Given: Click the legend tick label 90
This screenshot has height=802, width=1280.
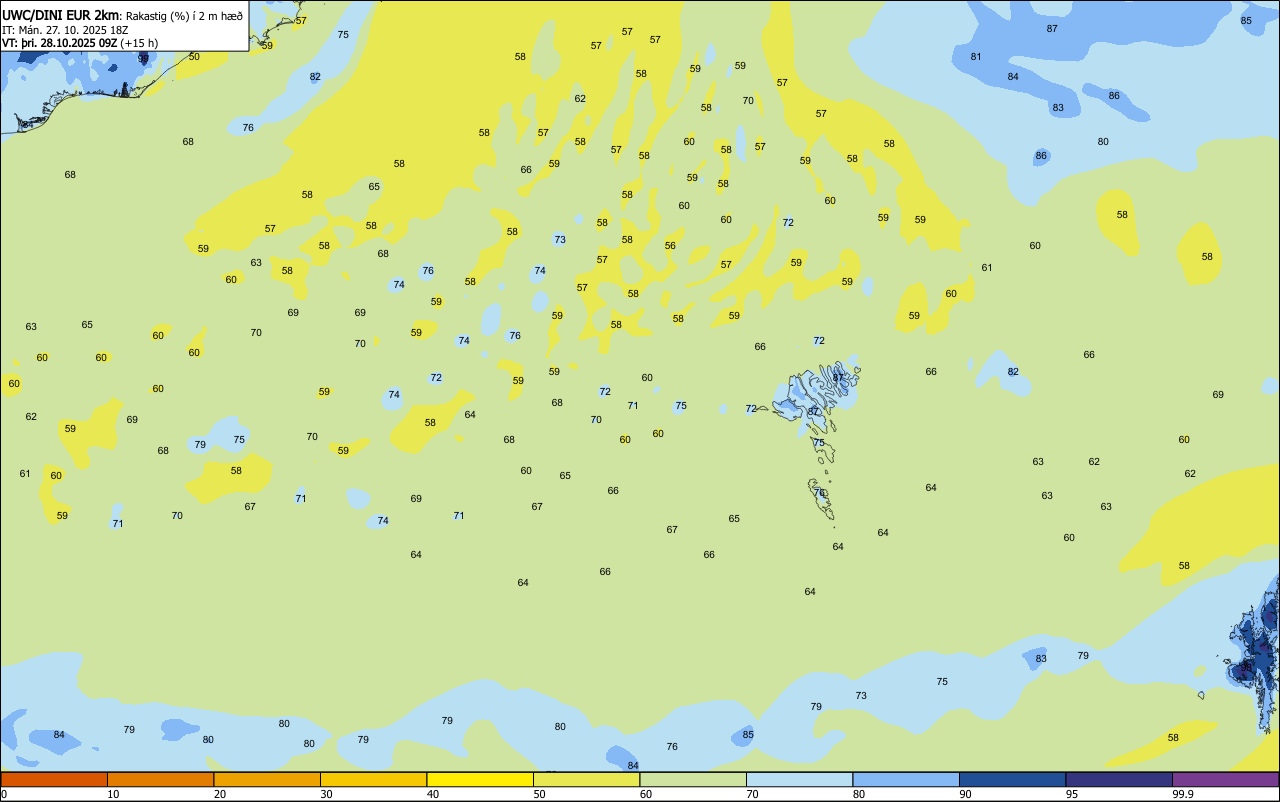Looking at the screenshot, I should pyautogui.click(x=965, y=794).
